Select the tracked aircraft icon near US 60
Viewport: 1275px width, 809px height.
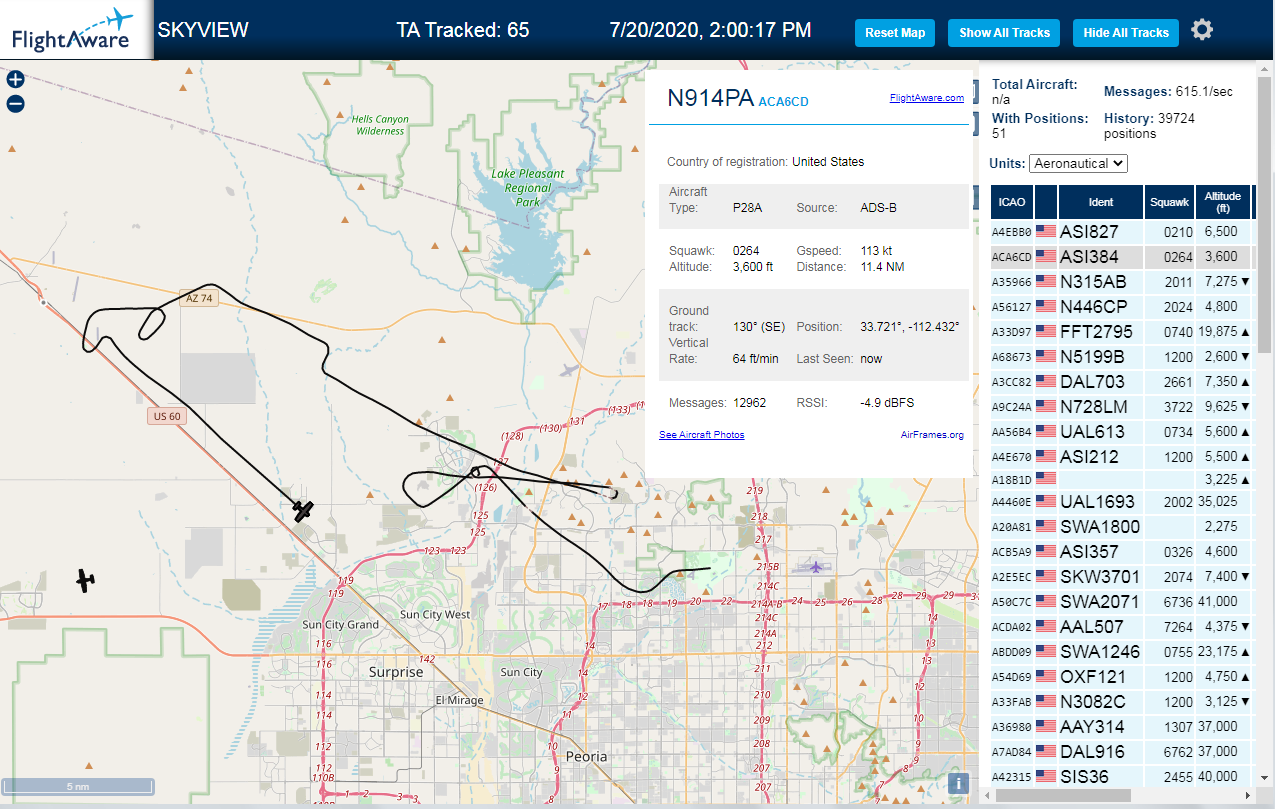coord(303,511)
